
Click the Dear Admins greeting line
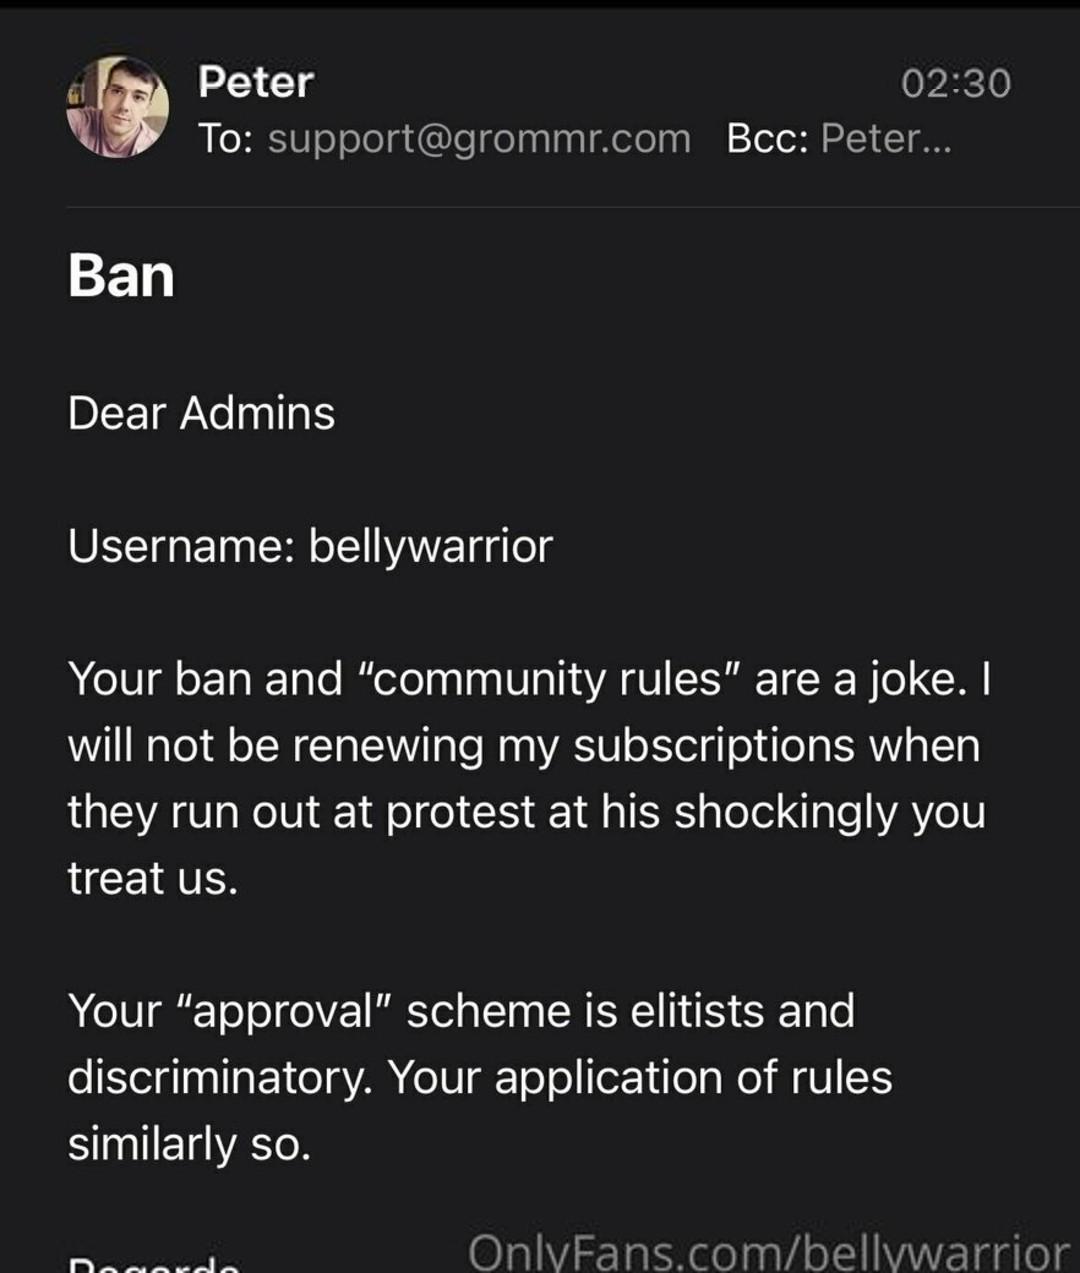click(x=201, y=413)
